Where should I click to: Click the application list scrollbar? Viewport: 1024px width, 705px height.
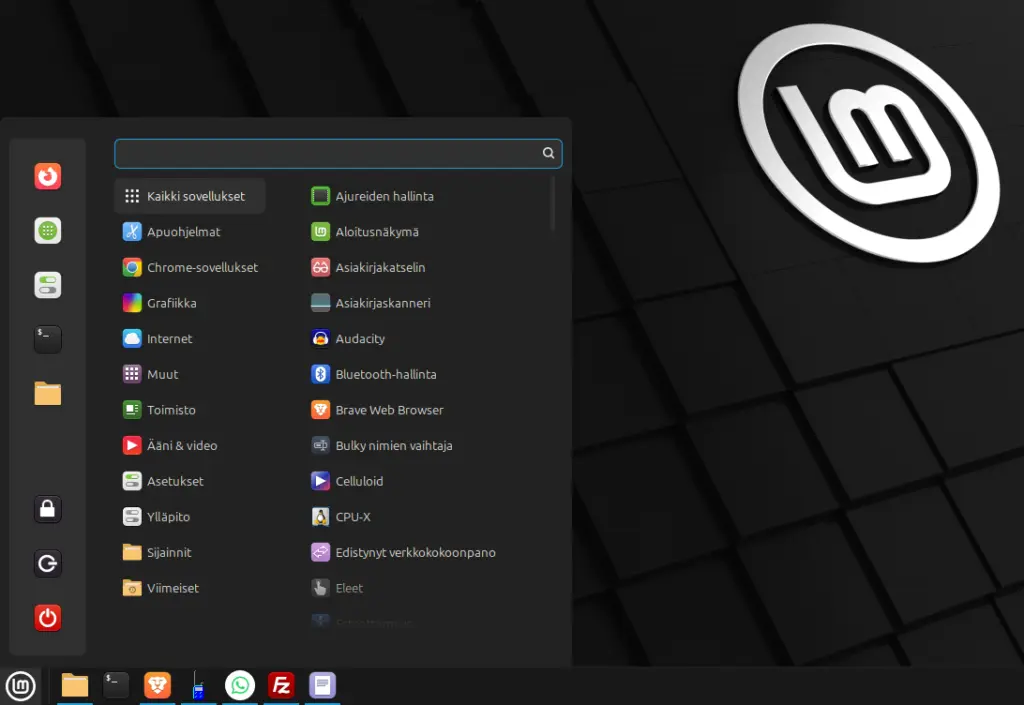[553, 204]
